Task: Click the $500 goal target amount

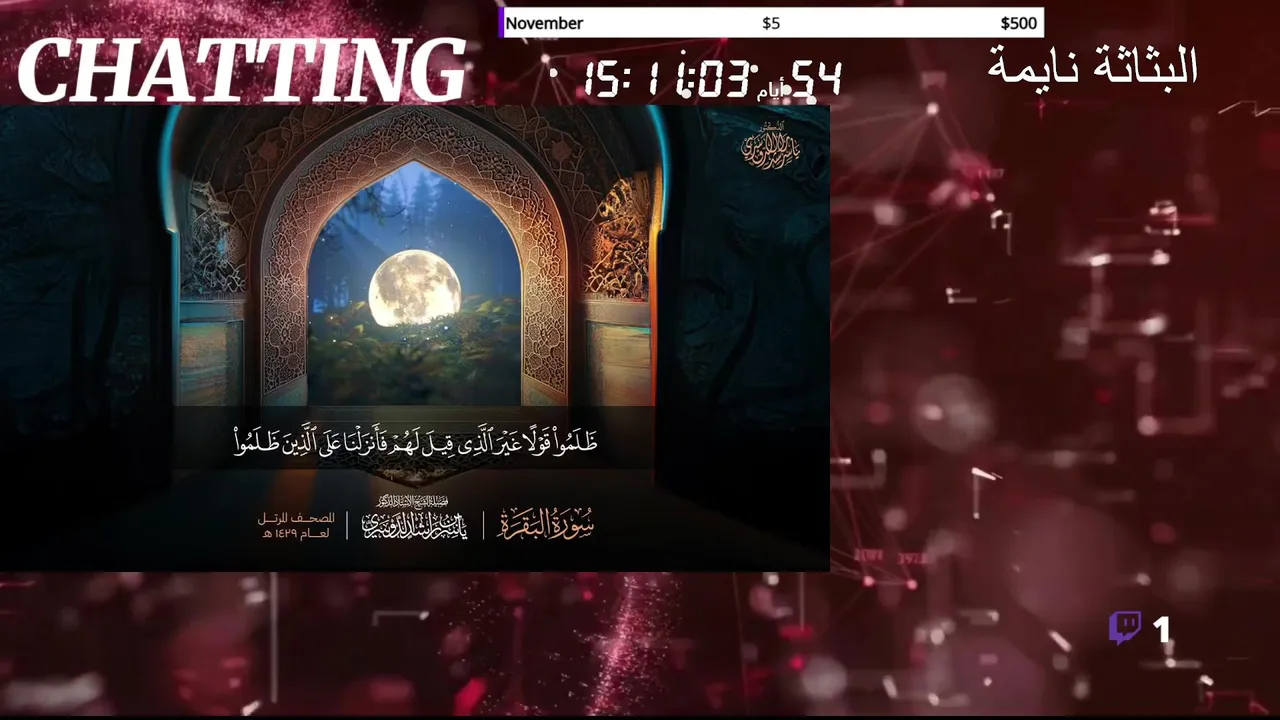Action: click(1019, 23)
